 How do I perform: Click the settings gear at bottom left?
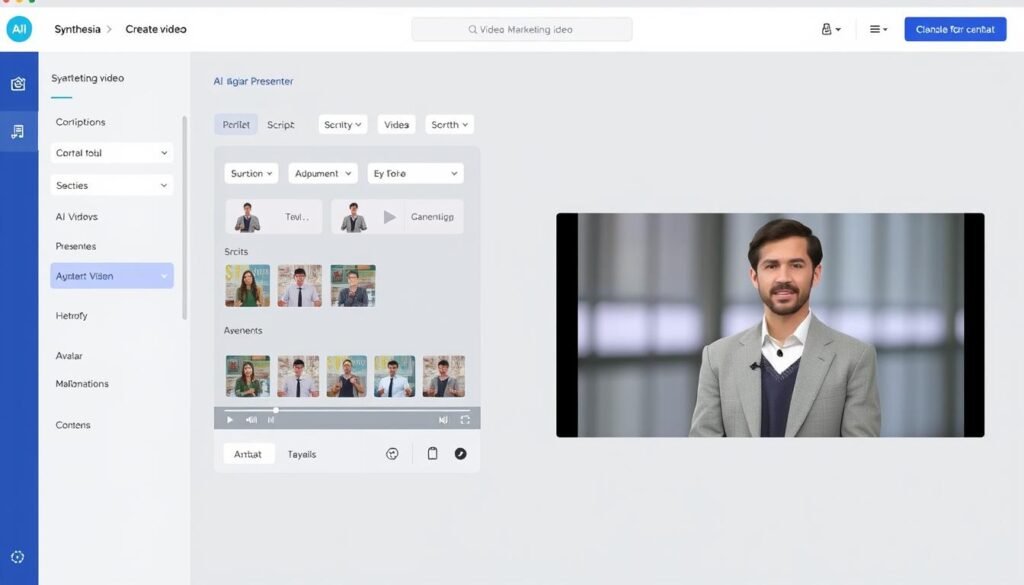[18, 557]
